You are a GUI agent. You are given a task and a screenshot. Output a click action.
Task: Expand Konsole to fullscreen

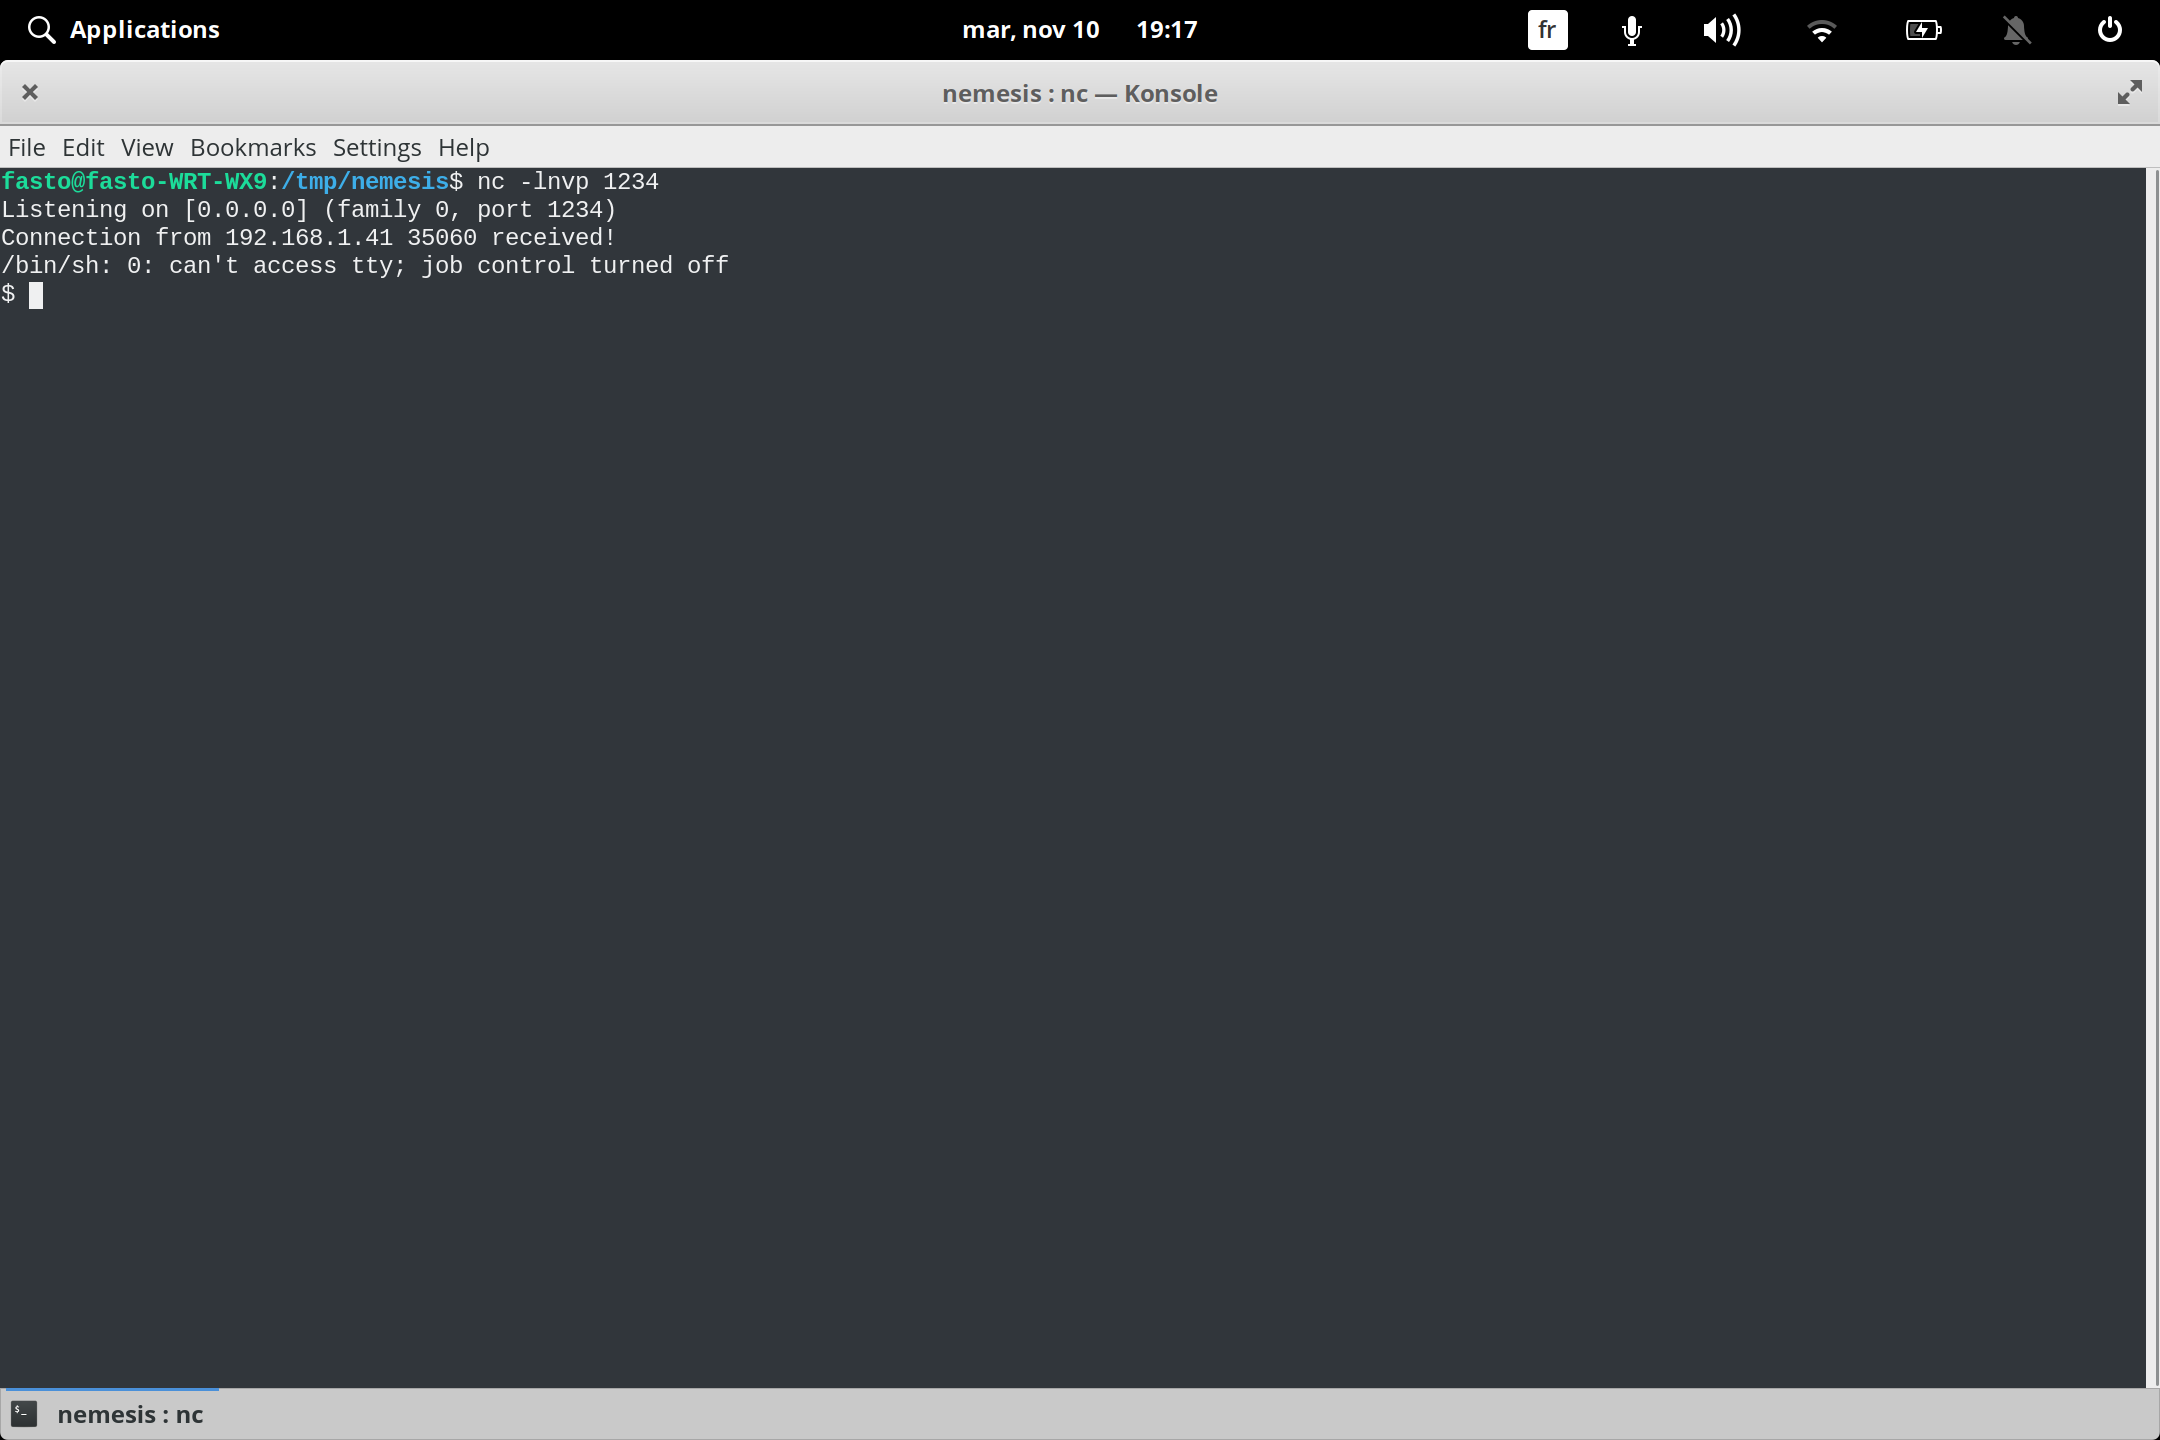pyautogui.click(x=2129, y=92)
